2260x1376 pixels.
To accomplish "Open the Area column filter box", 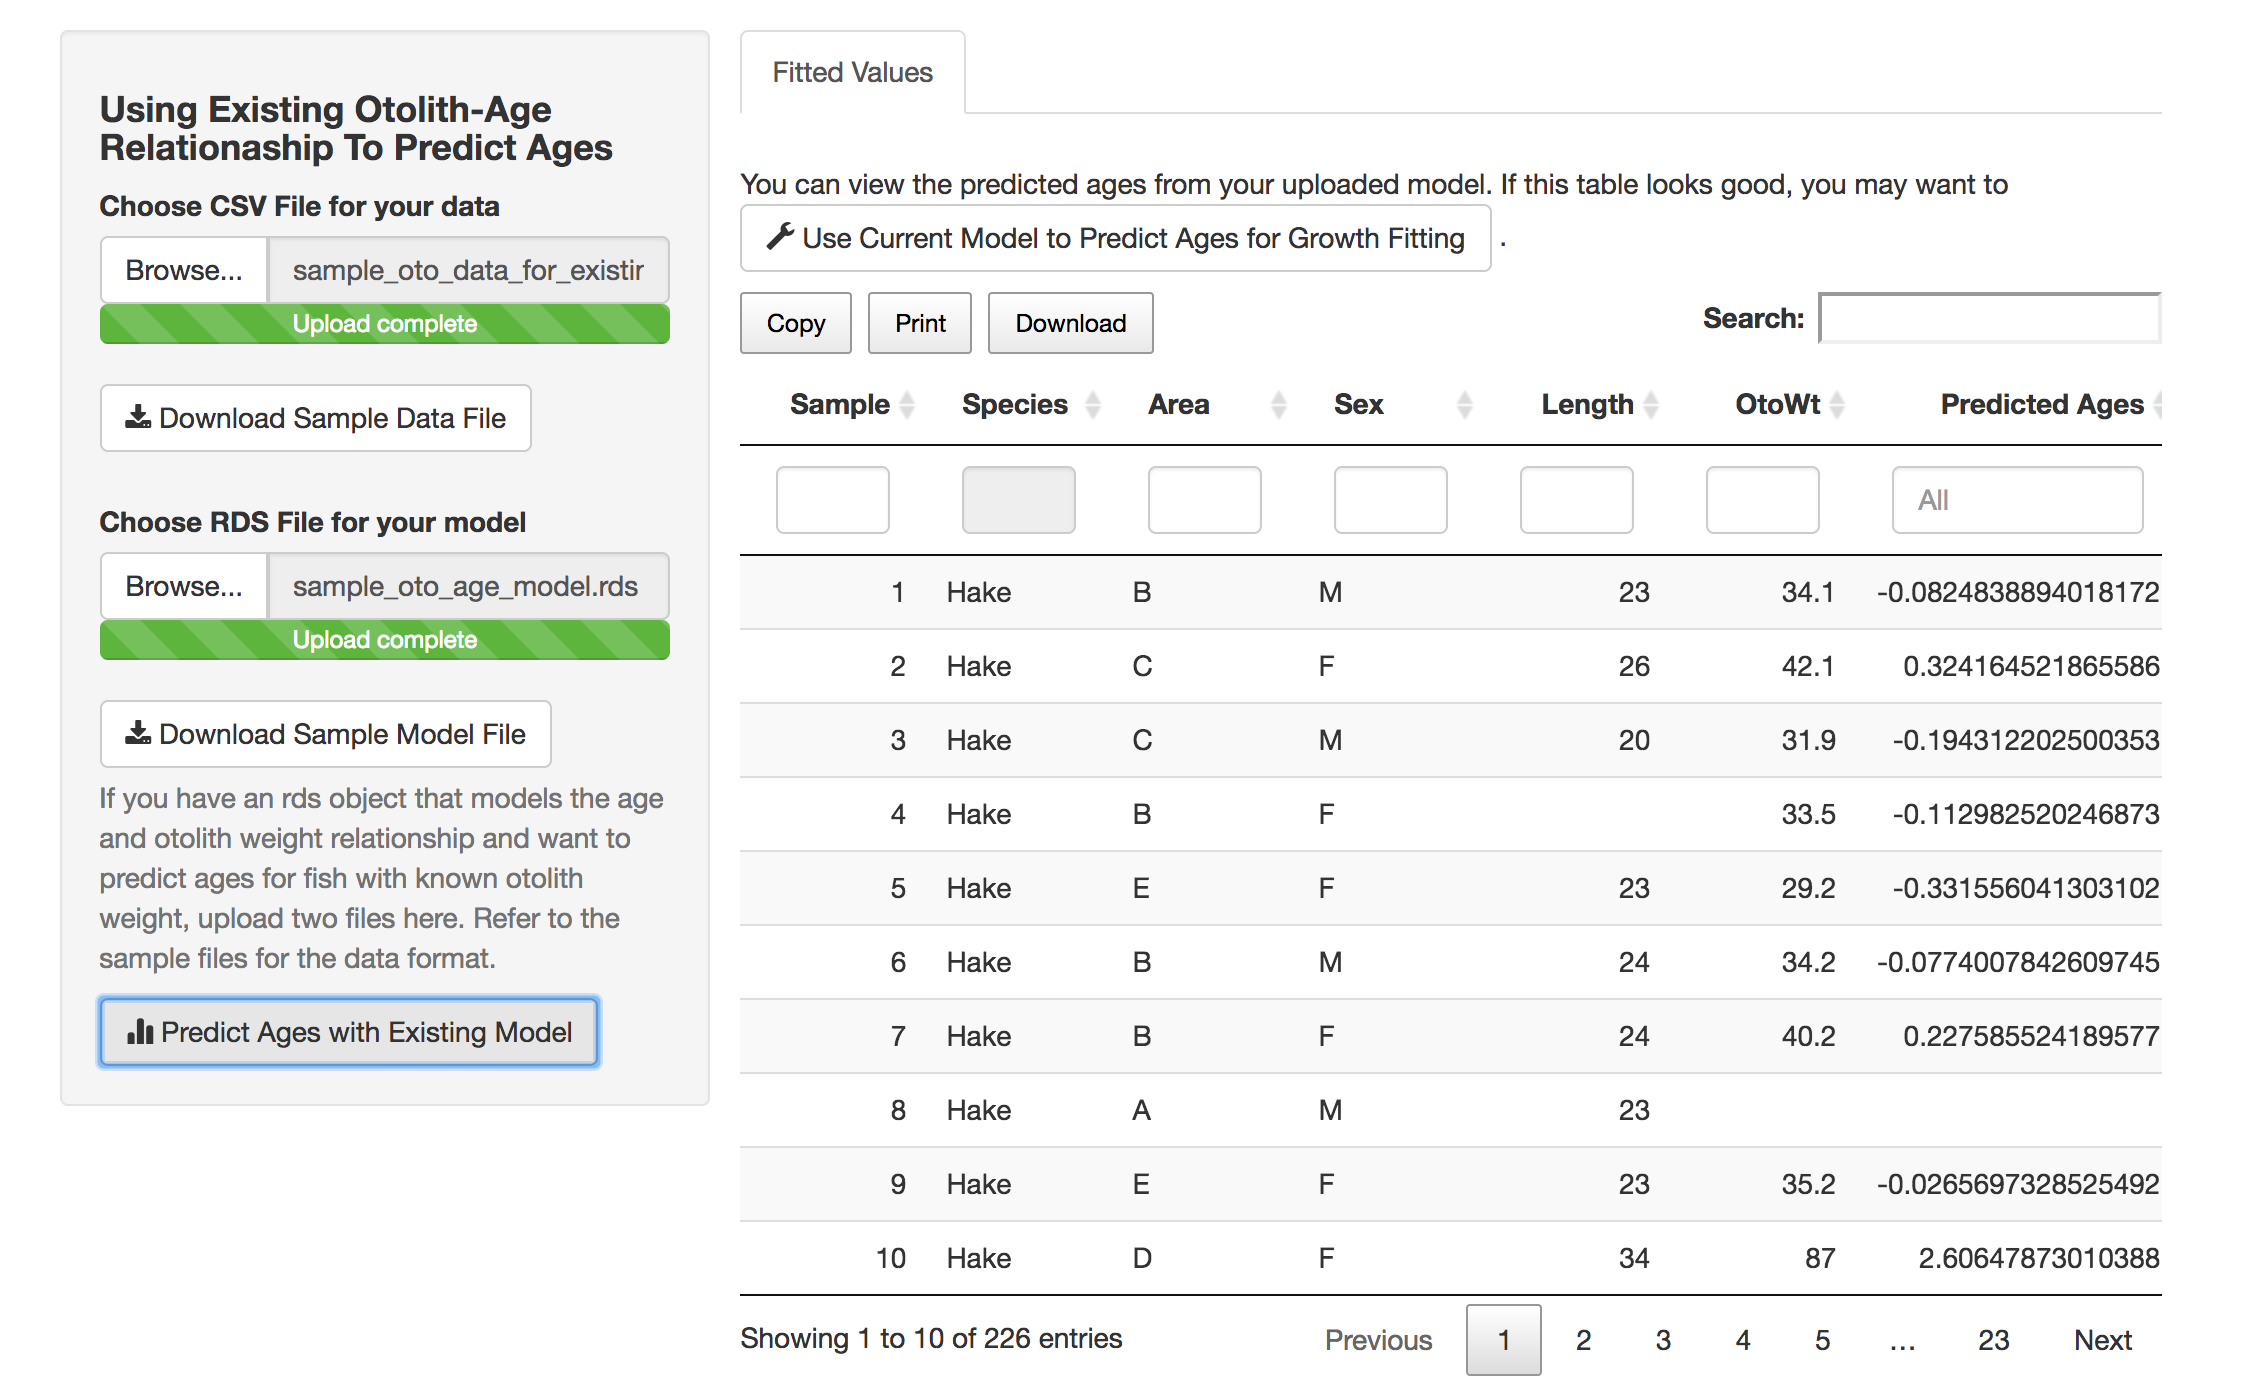I will (x=1204, y=500).
